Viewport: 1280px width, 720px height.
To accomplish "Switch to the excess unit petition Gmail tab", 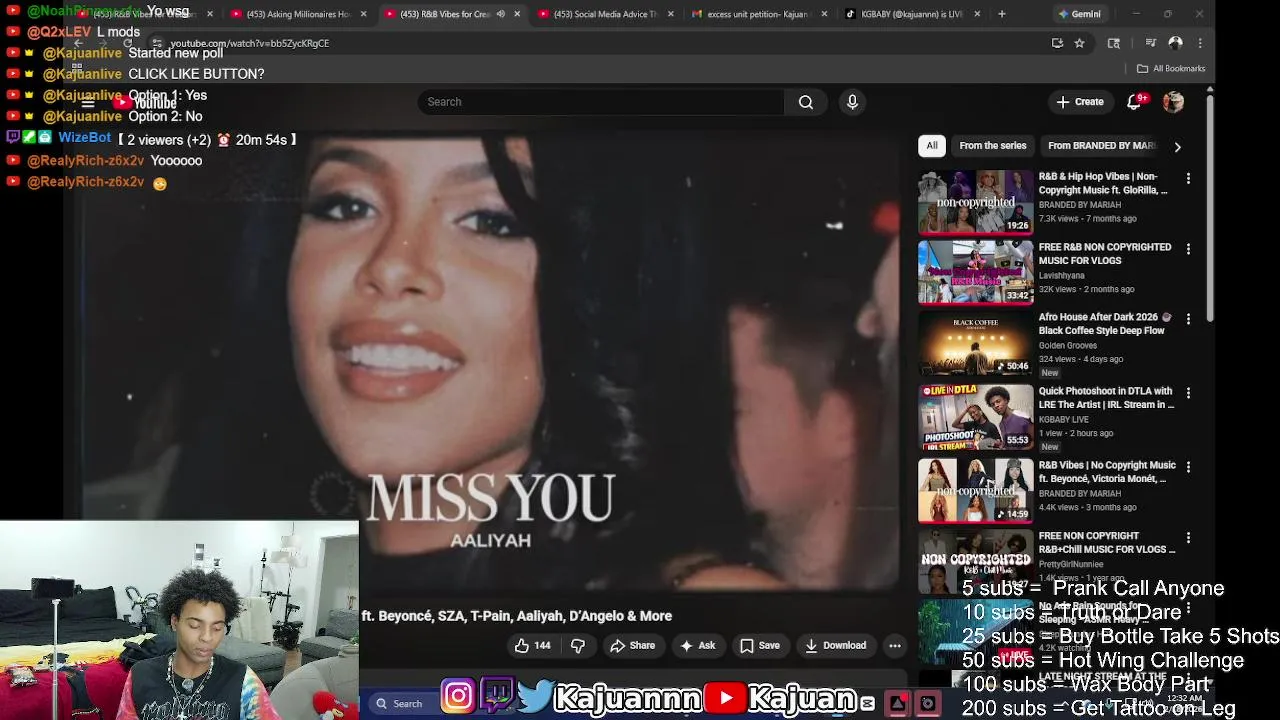I will point(760,14).
